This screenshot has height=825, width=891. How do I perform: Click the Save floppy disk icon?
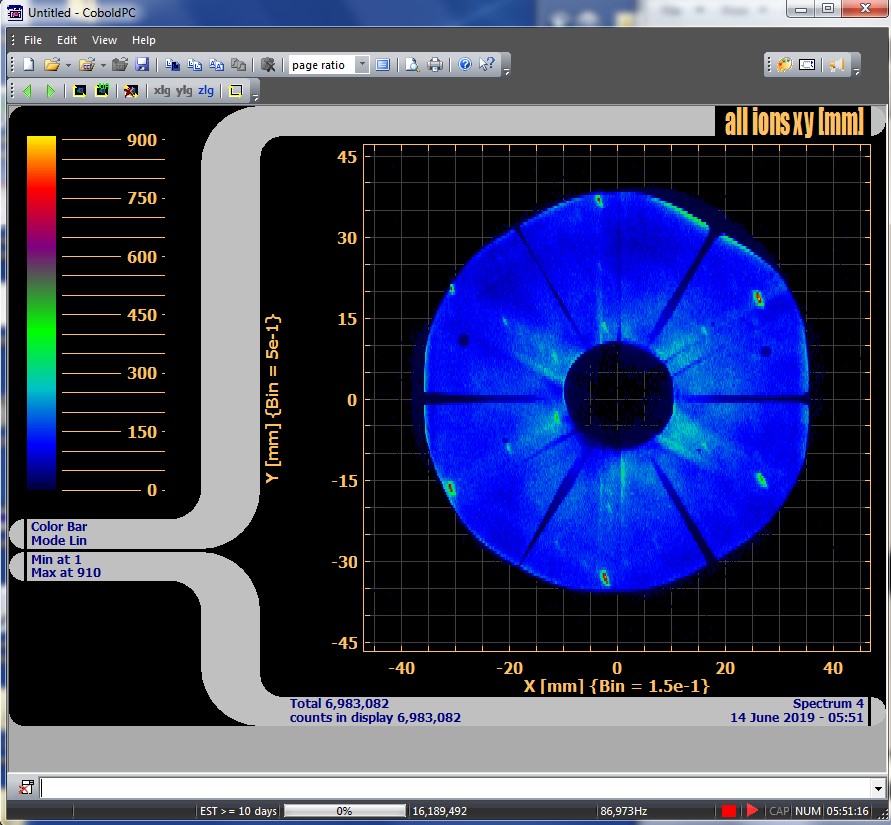[x=142, y=65]
